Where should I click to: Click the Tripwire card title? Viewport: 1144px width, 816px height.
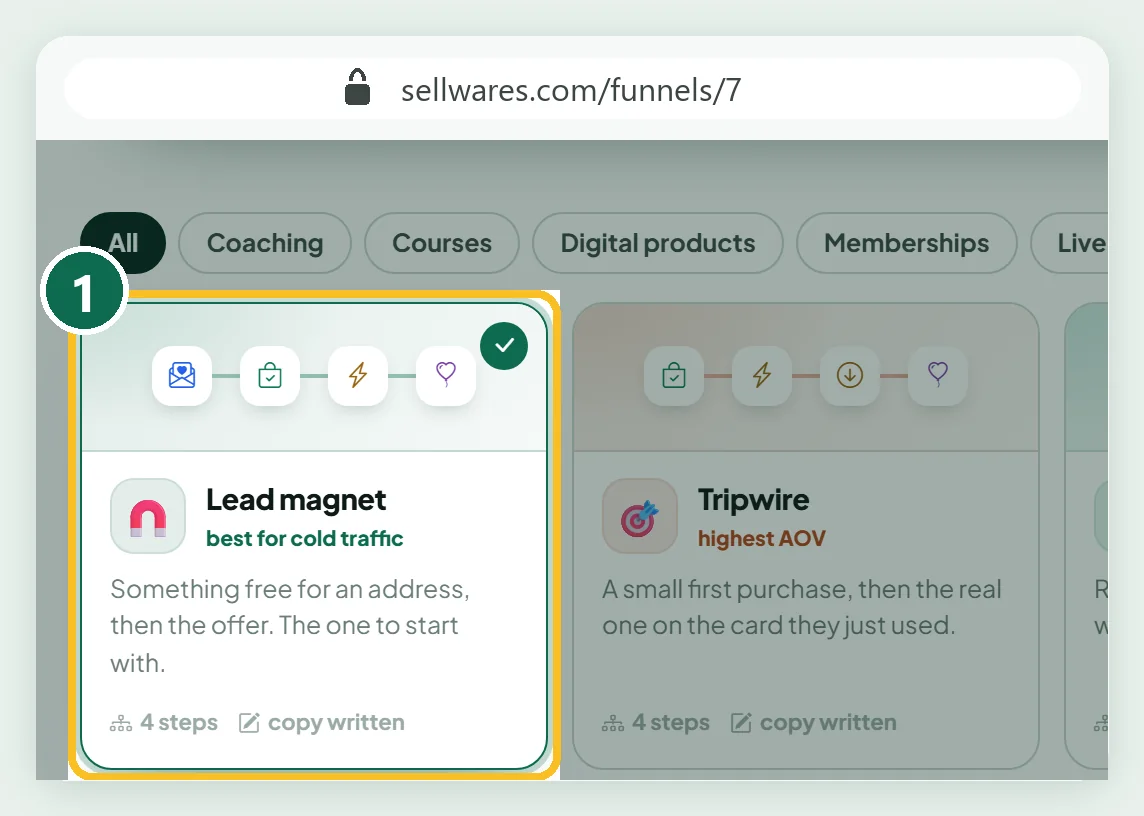coord(754,500)
